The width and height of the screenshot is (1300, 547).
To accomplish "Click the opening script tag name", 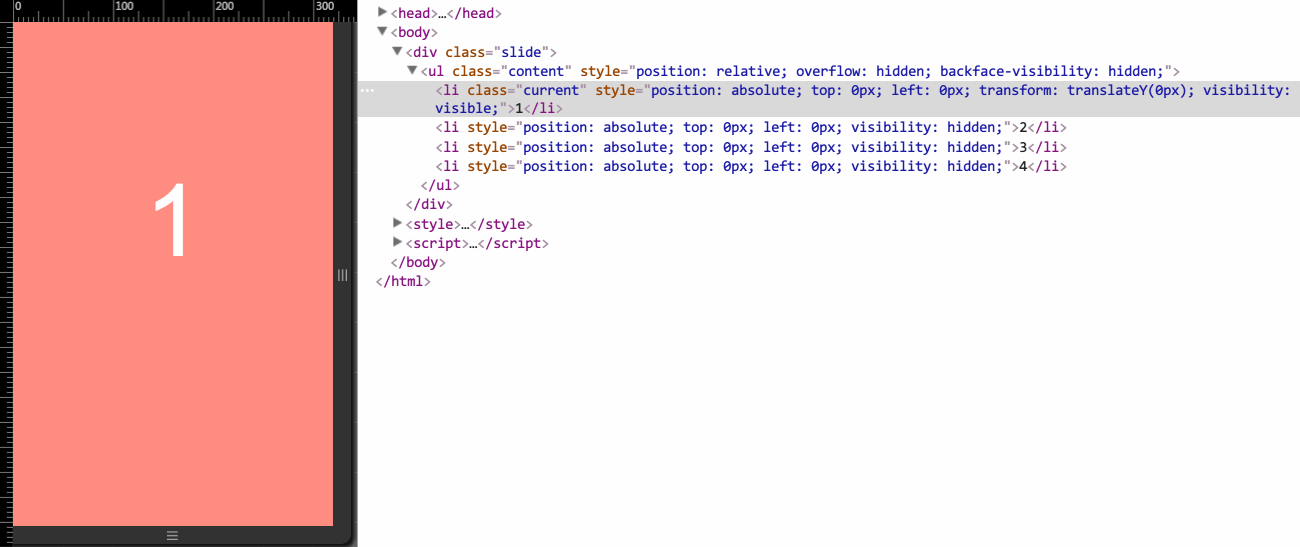I will click(x=437, y=243).
